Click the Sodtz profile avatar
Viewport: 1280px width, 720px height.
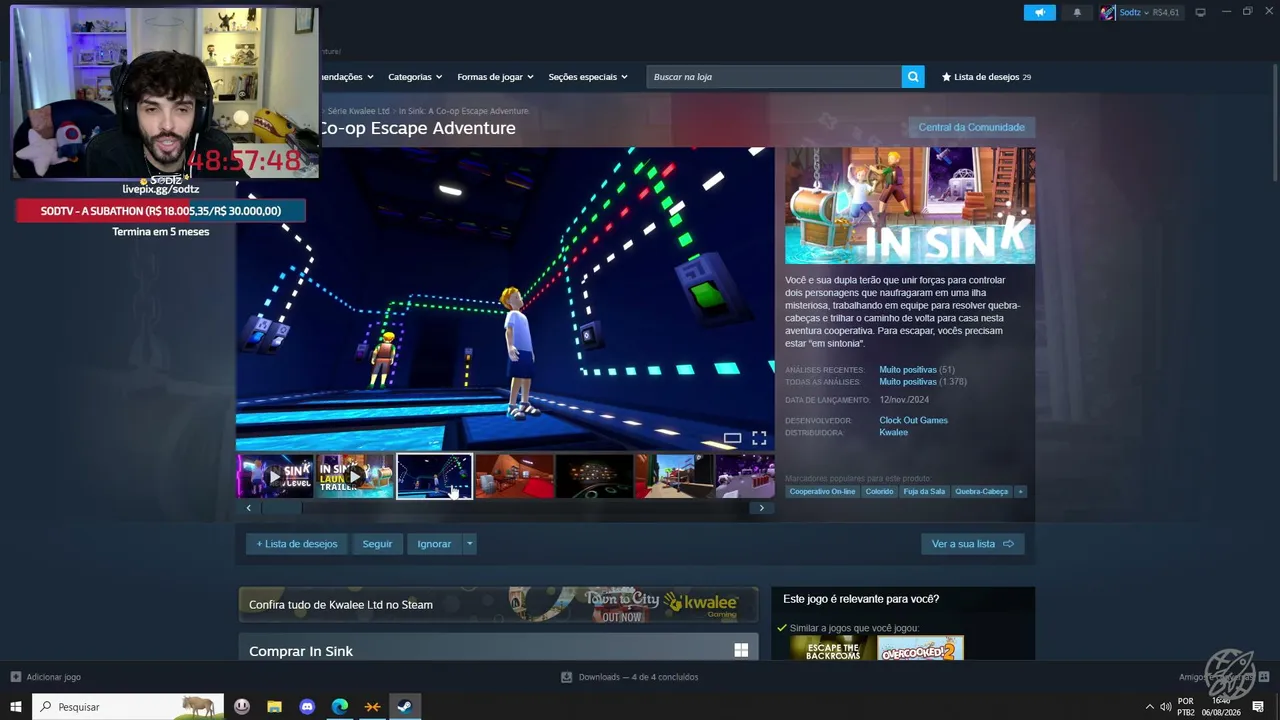[x=1107, y=12]
